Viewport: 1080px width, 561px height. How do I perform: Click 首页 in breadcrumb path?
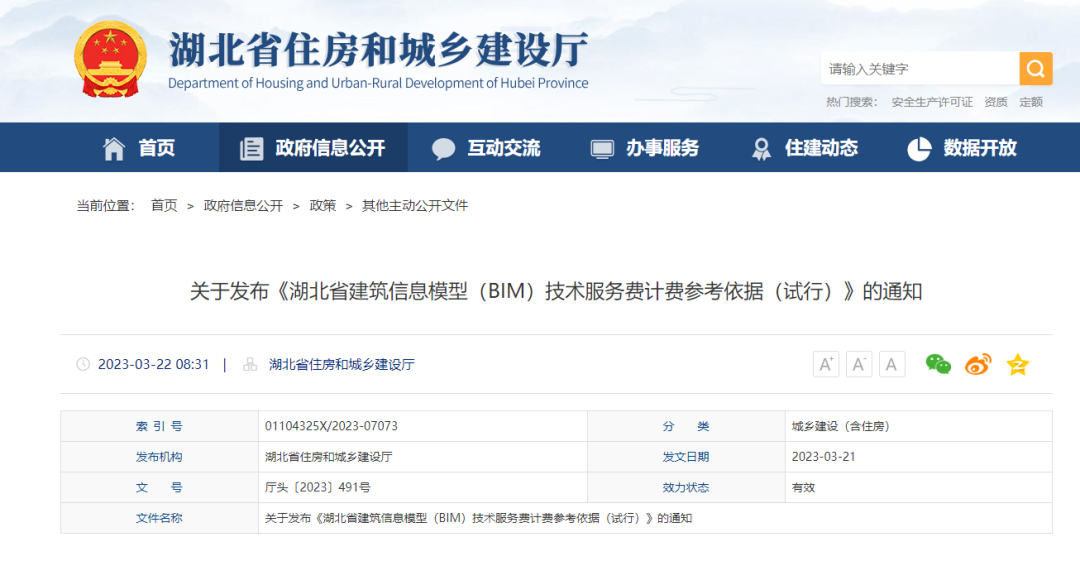(164, 206)
